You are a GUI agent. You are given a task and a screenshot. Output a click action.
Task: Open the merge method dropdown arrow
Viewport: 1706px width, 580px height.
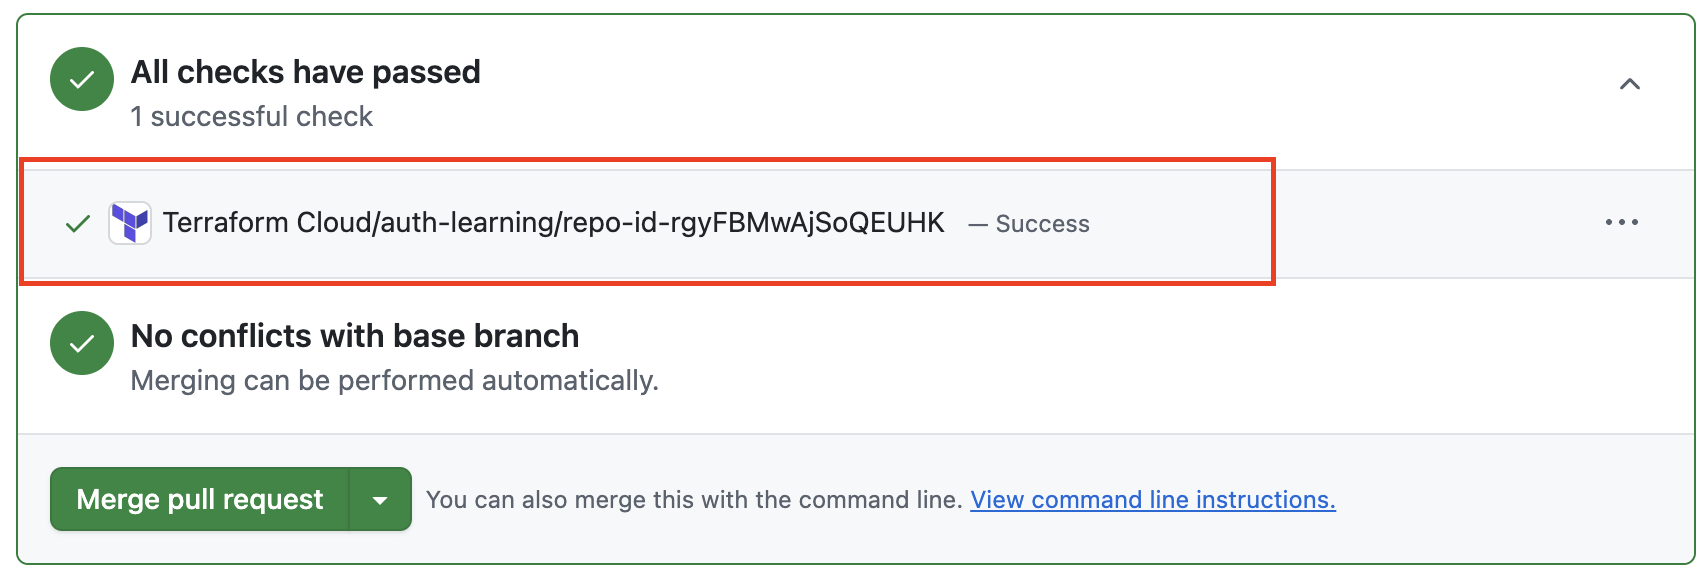pyautogui.click(x=380, y=499)
